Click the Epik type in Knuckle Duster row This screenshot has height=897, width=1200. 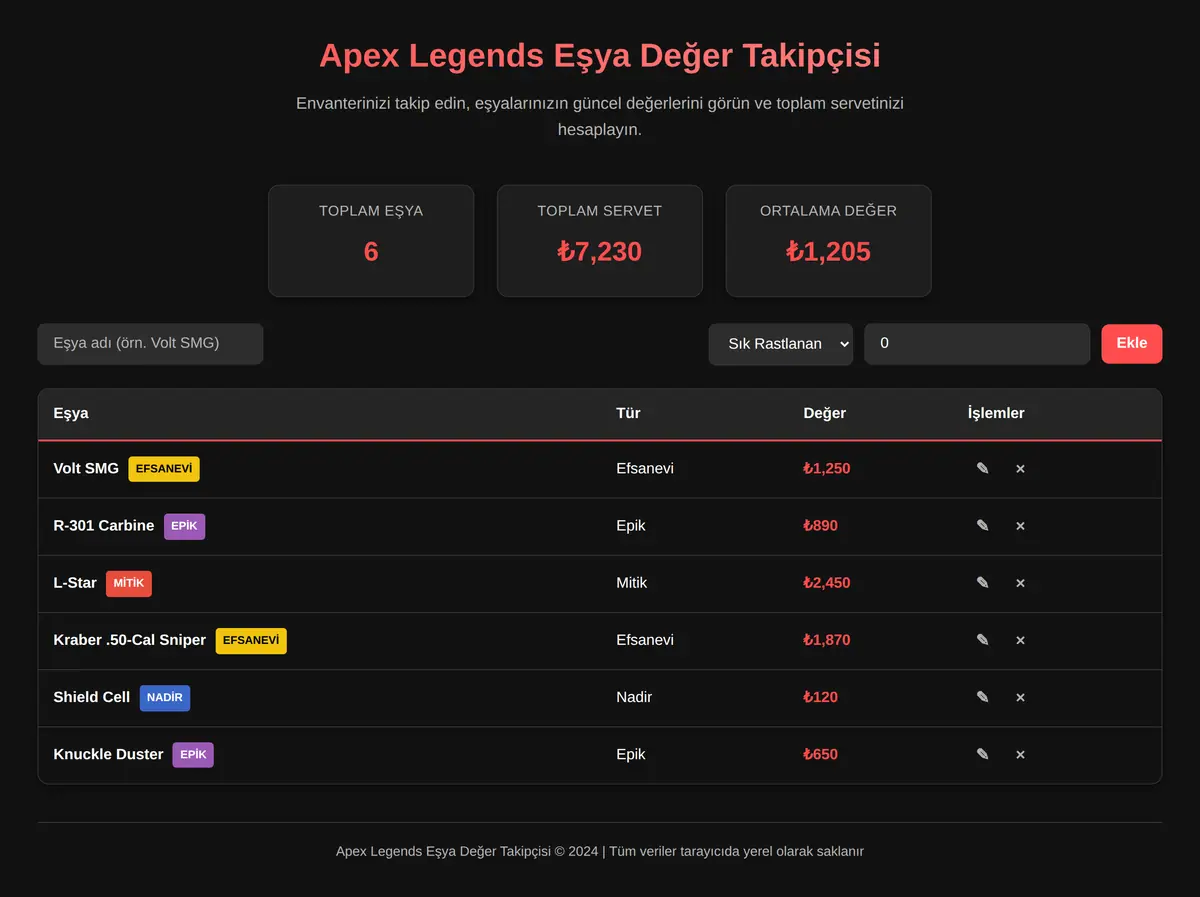(x=631, y=754)
